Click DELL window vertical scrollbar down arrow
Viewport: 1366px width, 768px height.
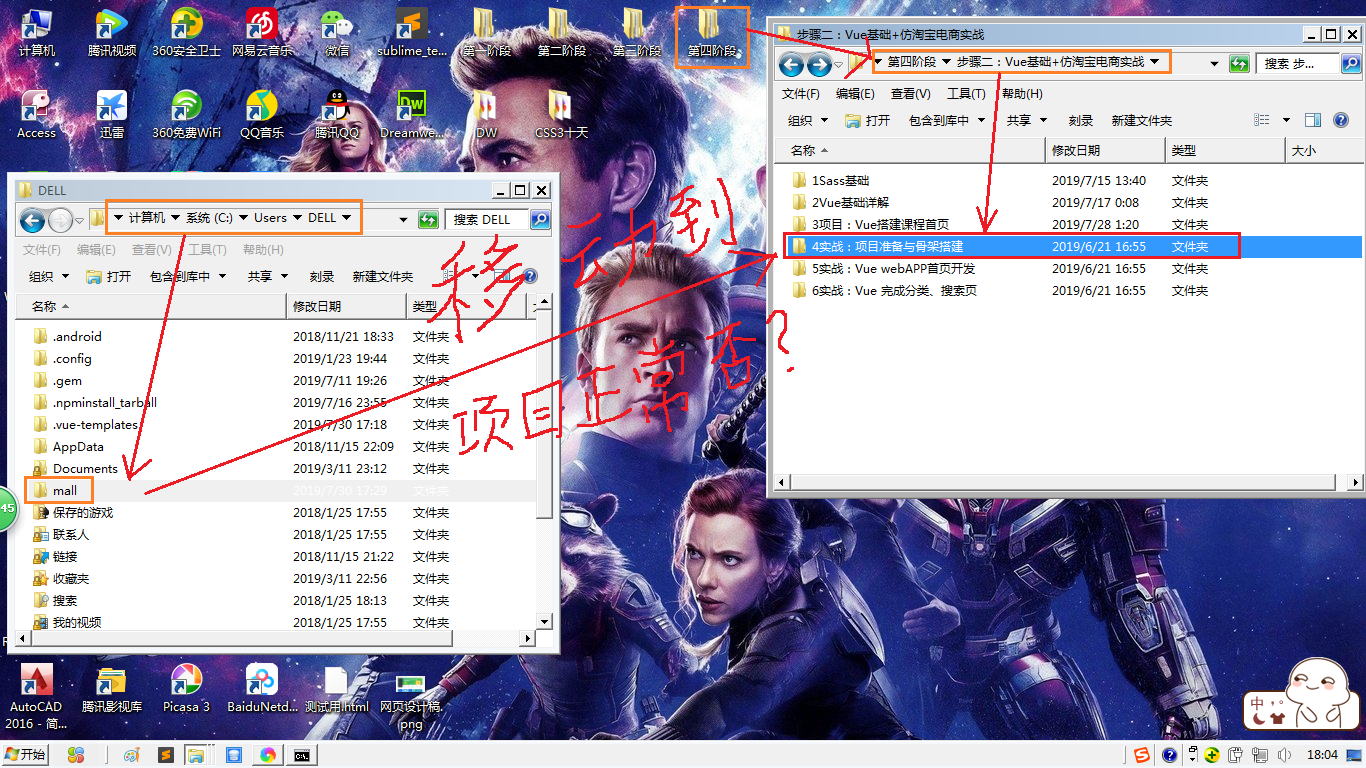pyautogui.click(x=544, y=621)
